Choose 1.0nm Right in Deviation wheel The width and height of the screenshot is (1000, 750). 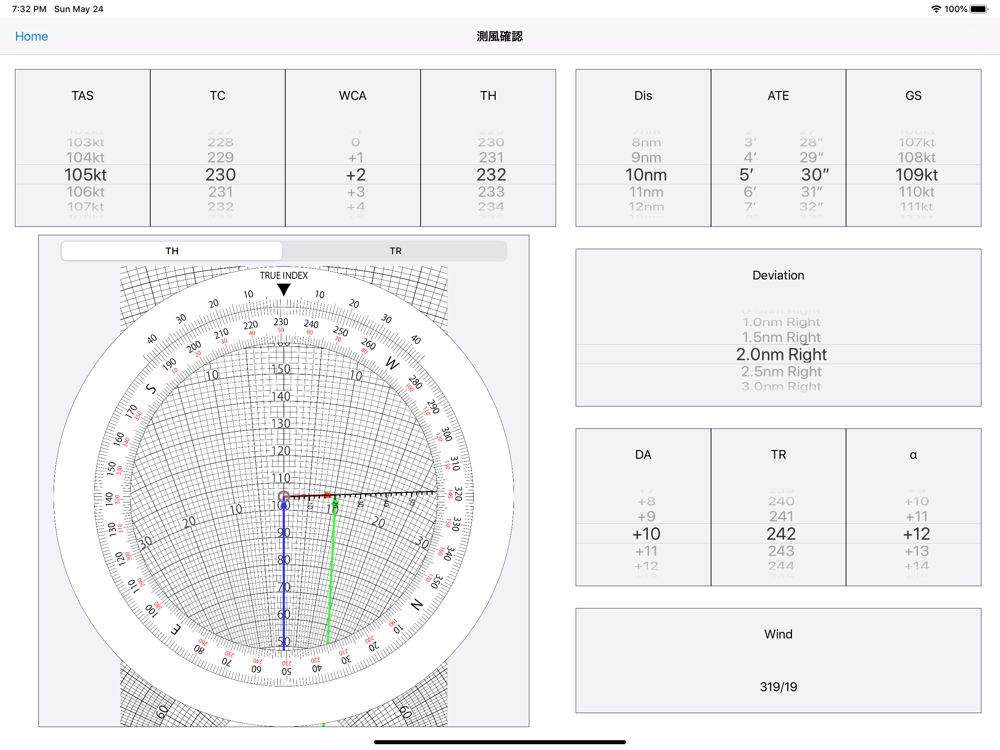coord(781,322)
